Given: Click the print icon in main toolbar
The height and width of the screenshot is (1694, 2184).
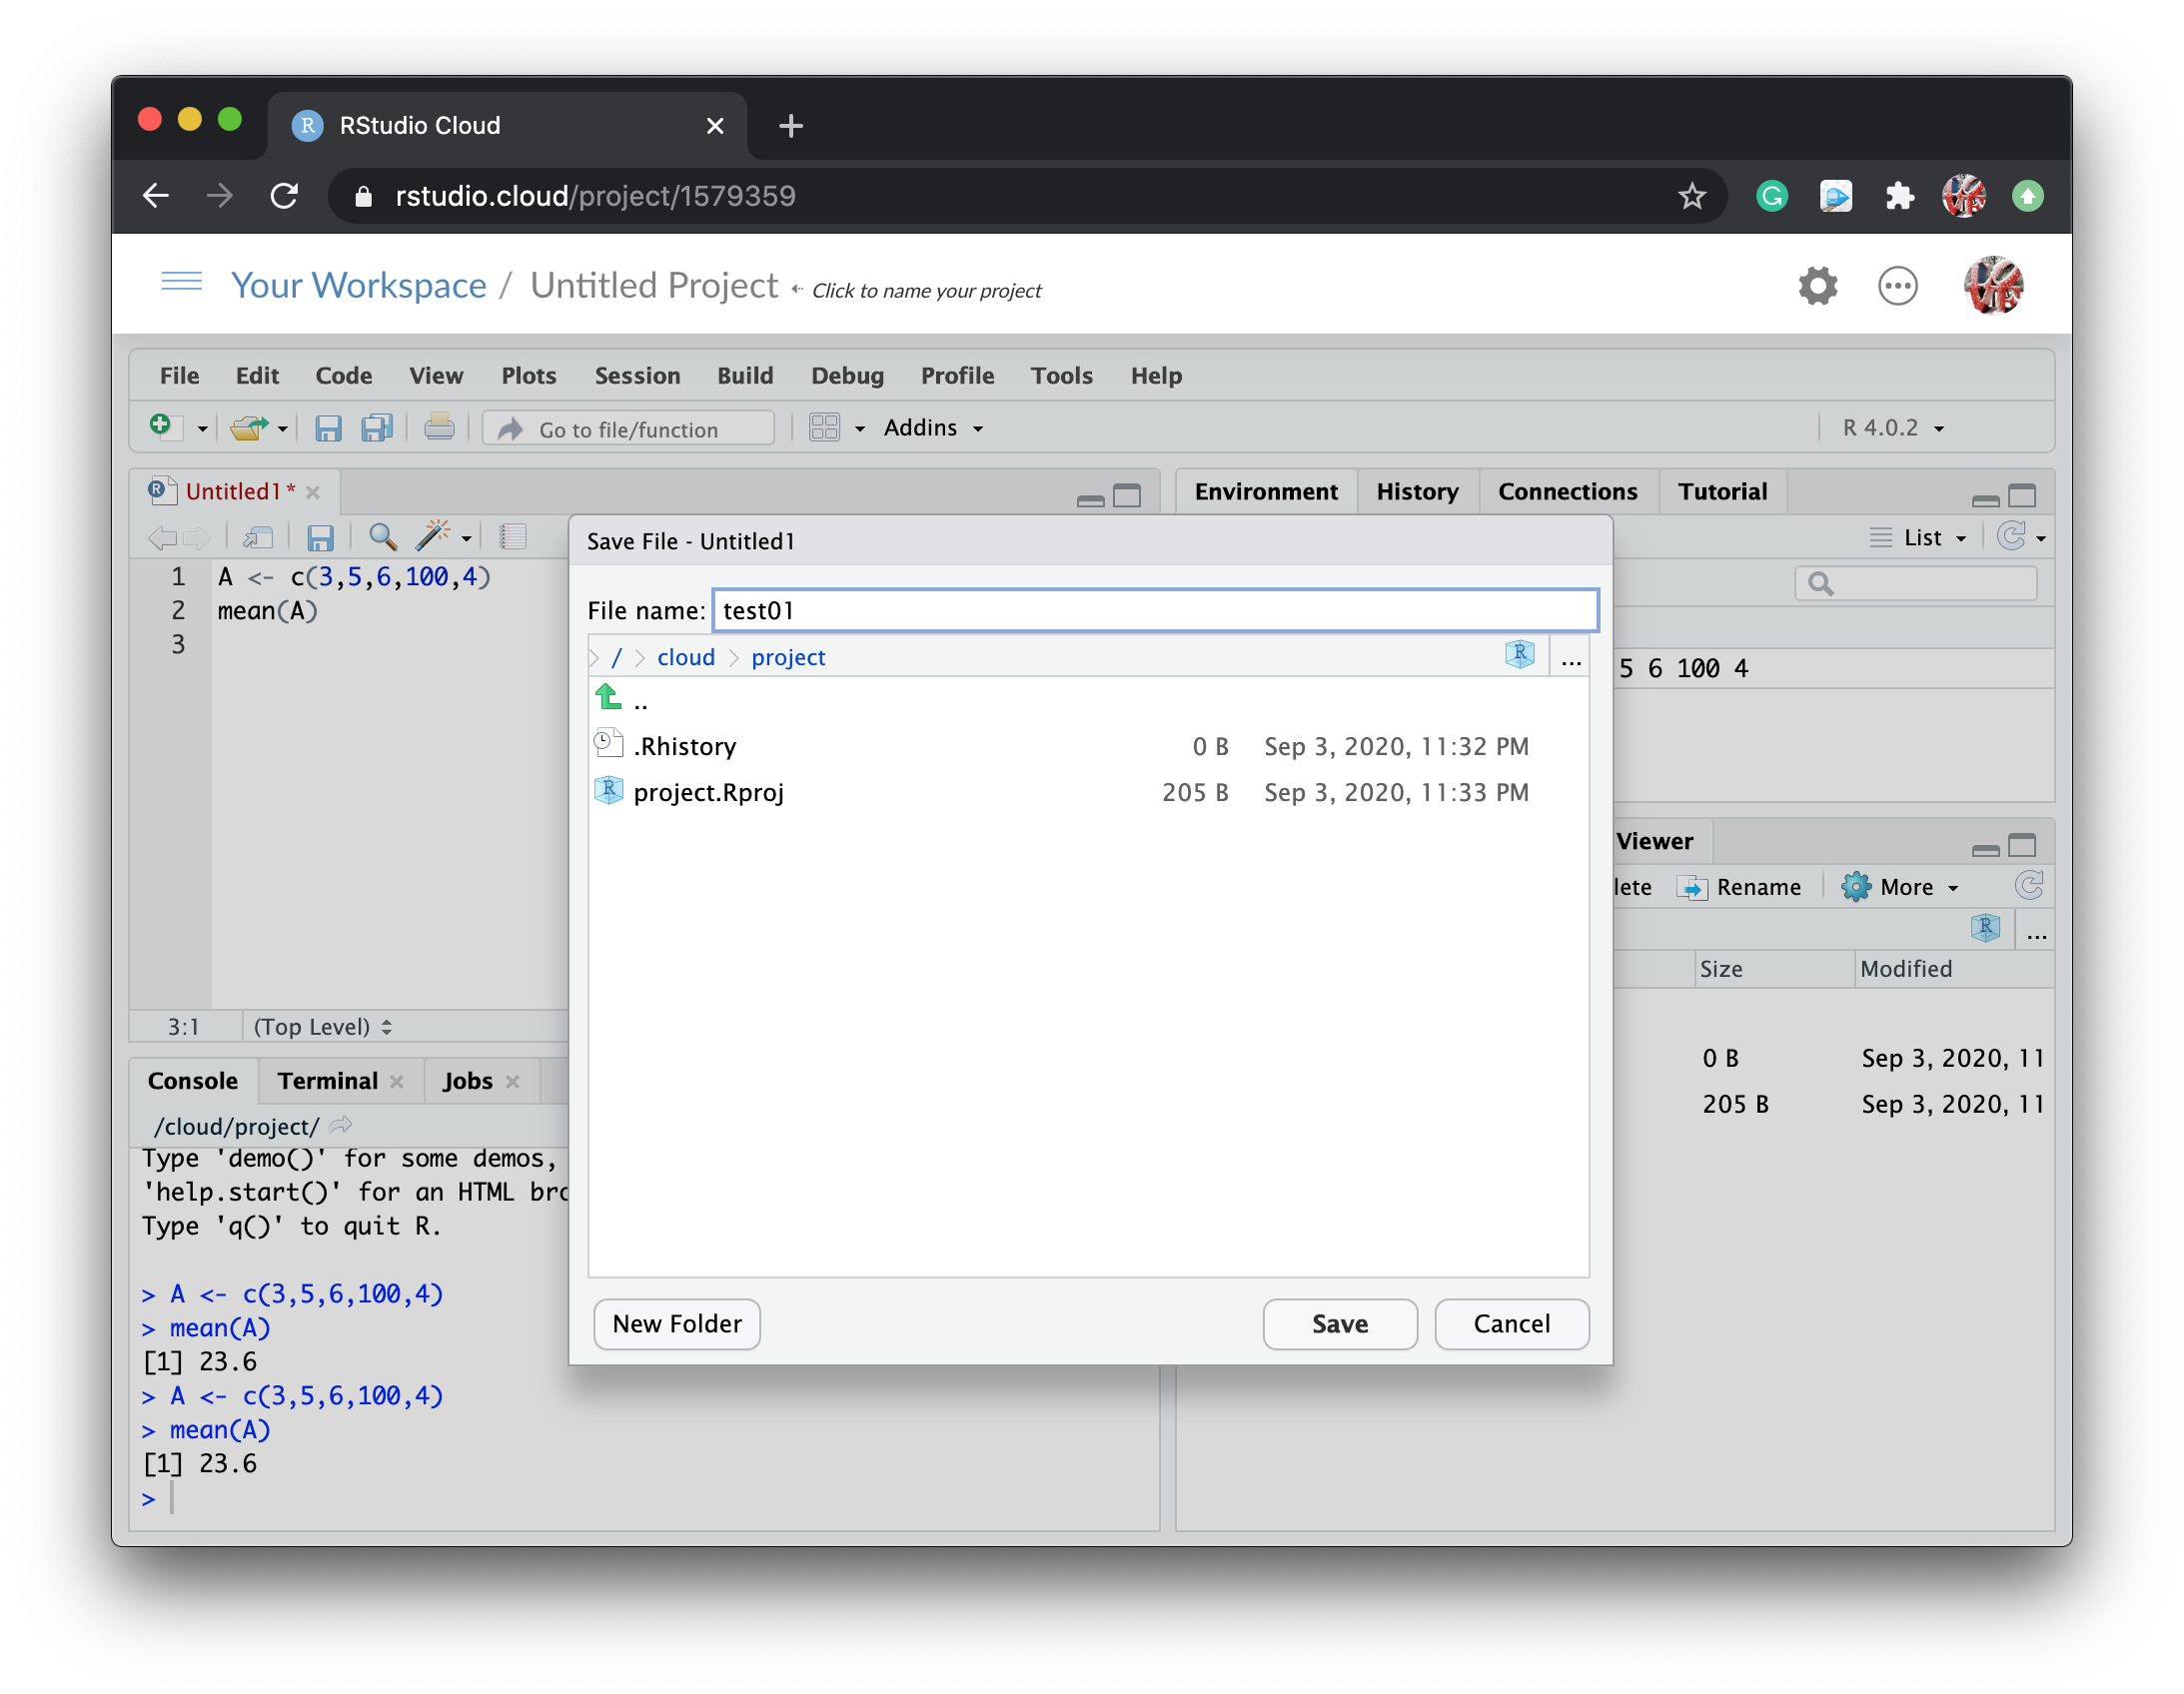Looking at the screenshot, I should 438,428.
